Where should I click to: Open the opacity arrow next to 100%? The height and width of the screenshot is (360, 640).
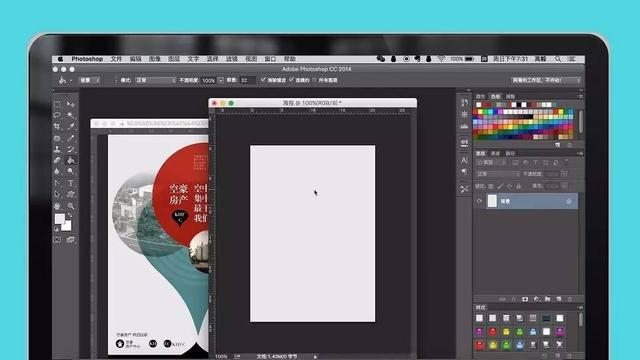coord(220,80)
